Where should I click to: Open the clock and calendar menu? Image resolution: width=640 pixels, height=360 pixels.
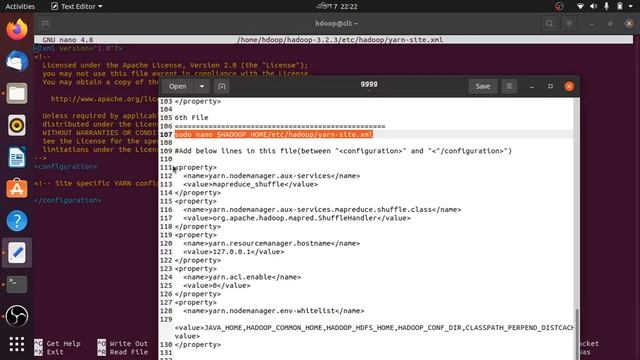pos(337,6)
